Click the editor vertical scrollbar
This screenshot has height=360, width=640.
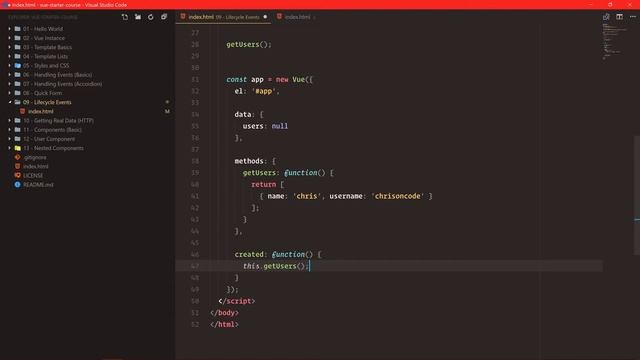637,195
